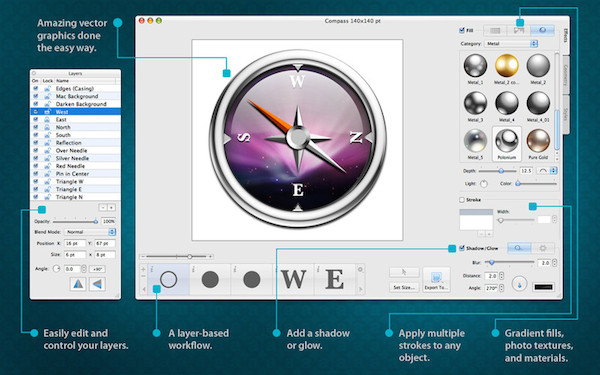Click the Distance value stepper

[502, 276]
